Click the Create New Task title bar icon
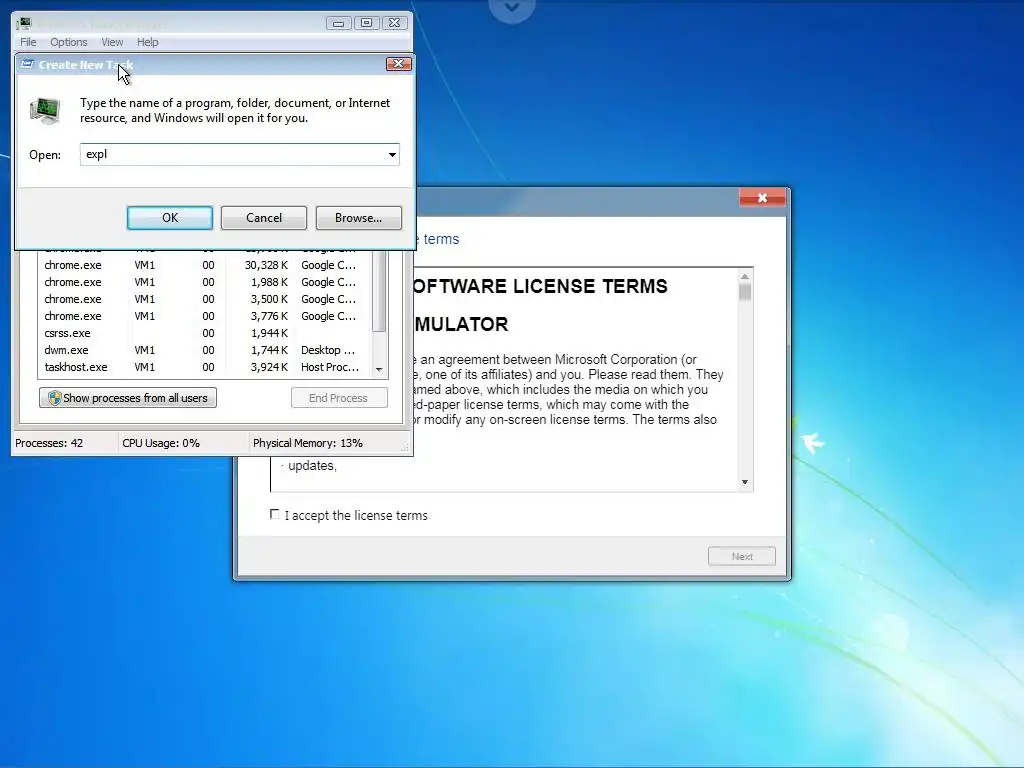This screenshot has height=768, width=1024. point(27,64)
